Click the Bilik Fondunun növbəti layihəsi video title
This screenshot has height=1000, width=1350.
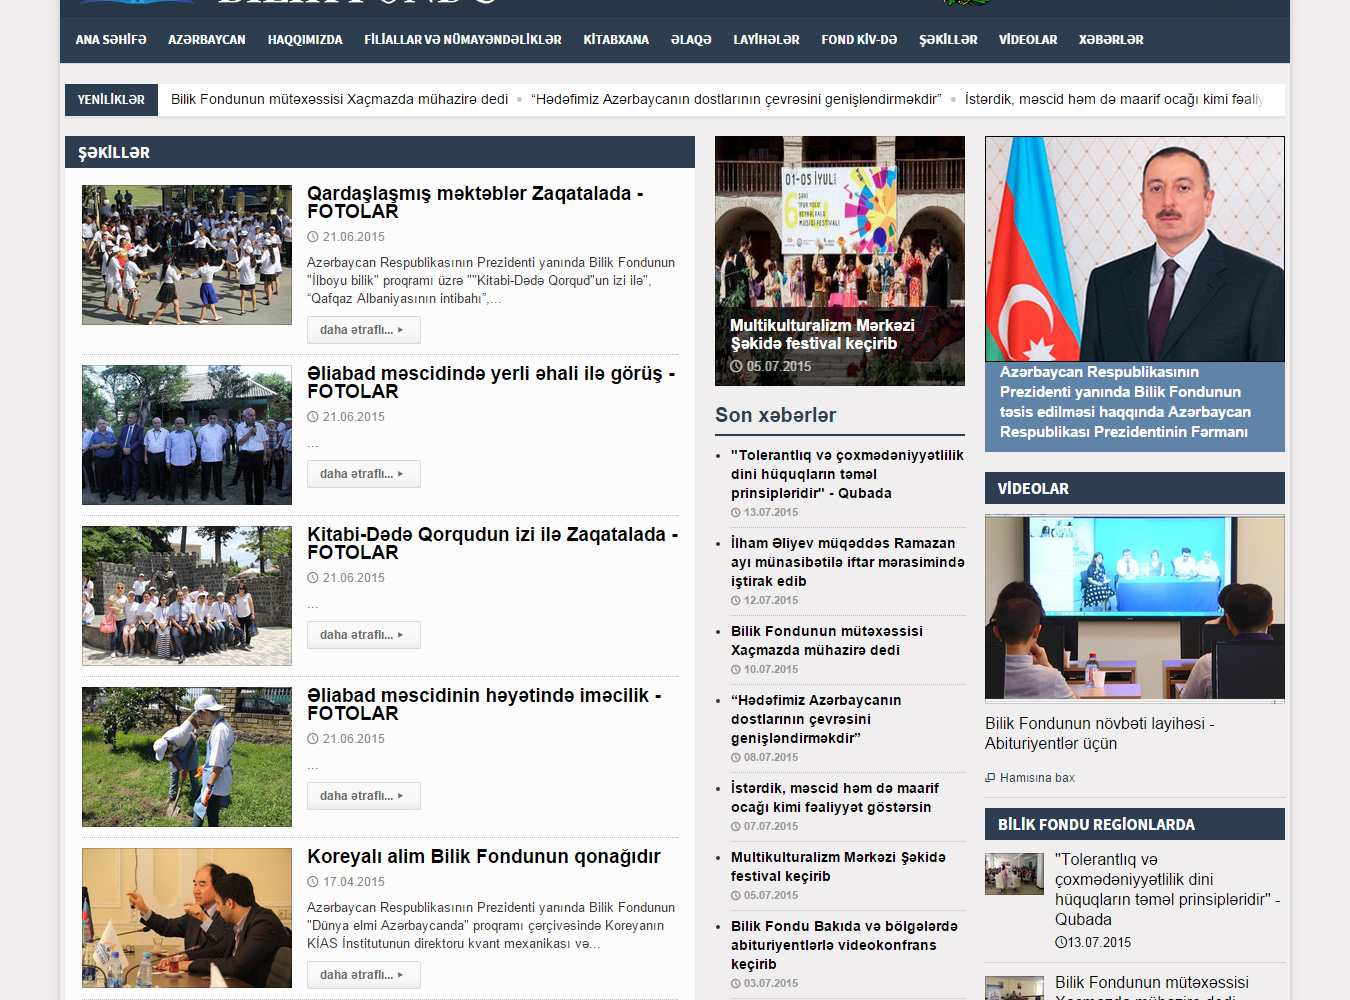click(1099, 733)
